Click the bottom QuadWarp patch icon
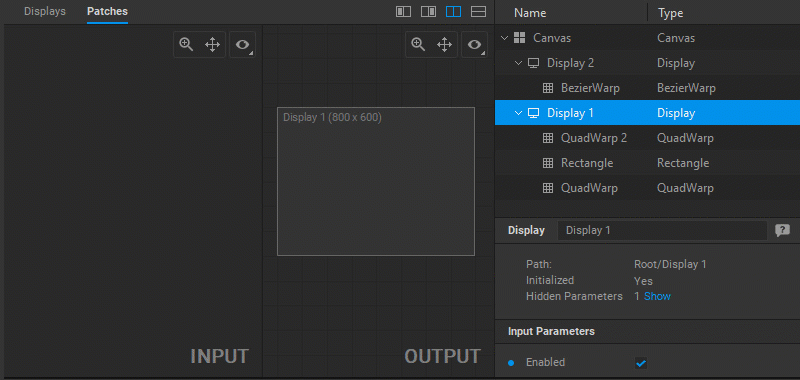This screenshot has height=380, width=800. [x=547, y=188]
